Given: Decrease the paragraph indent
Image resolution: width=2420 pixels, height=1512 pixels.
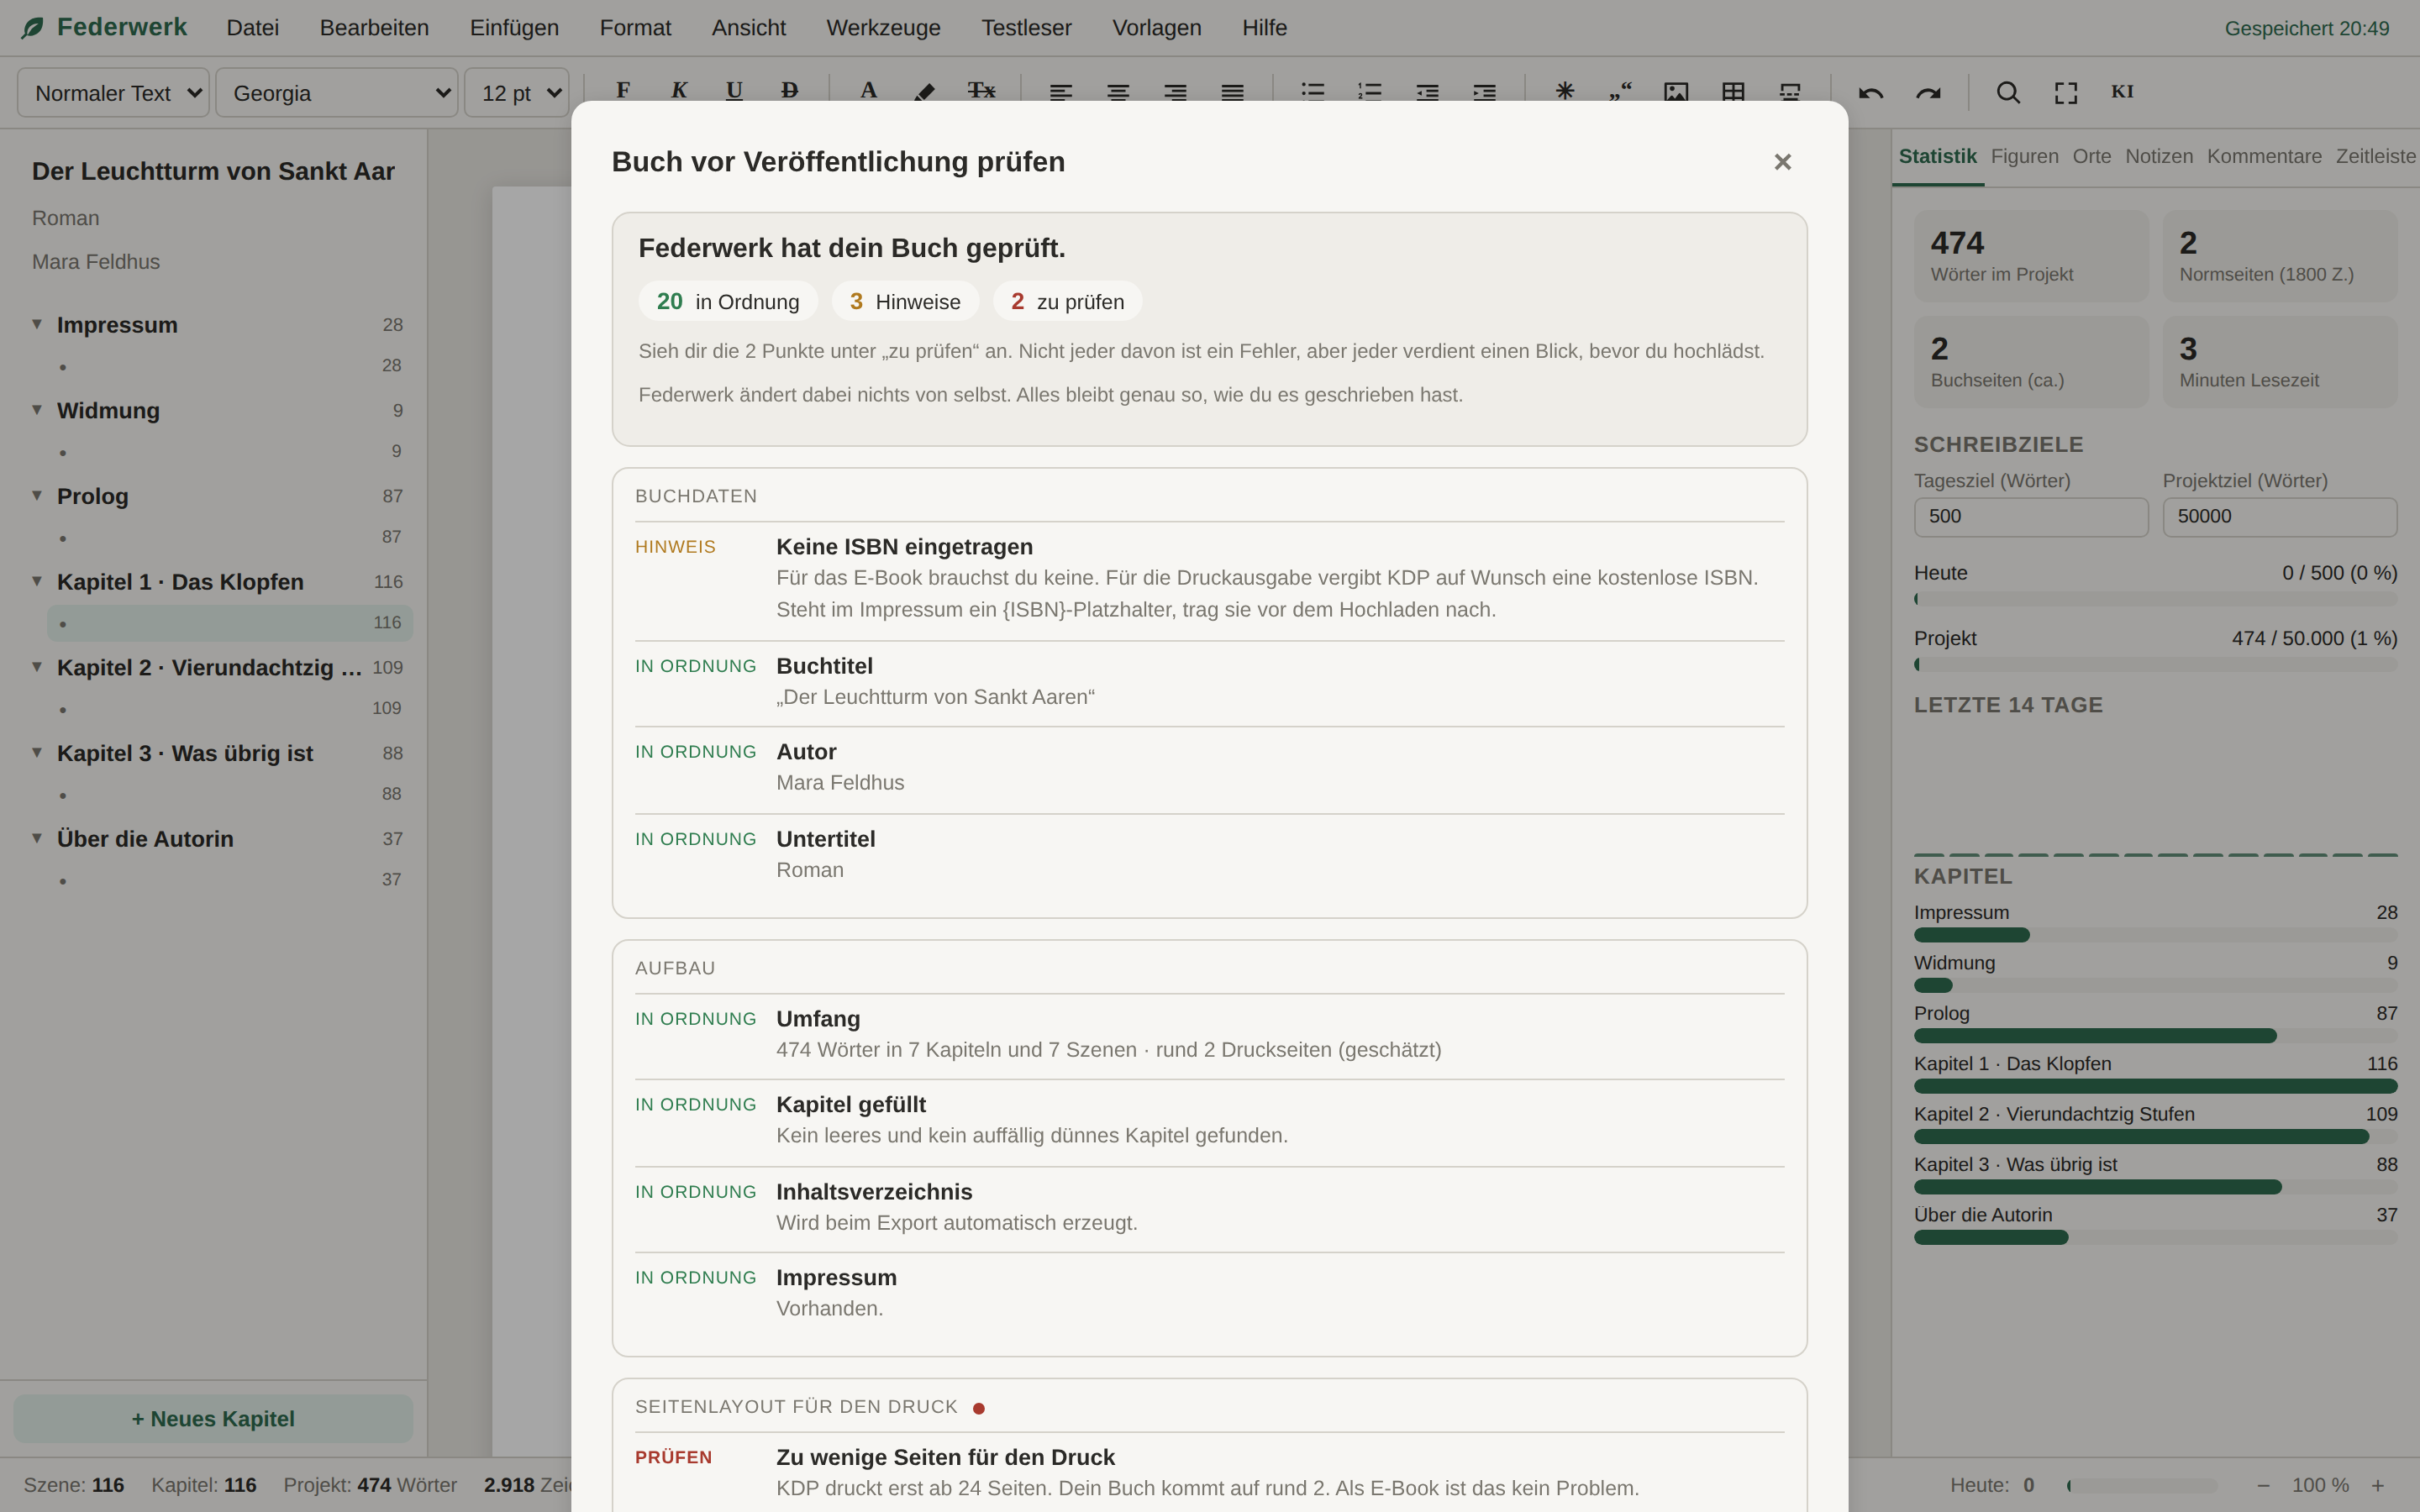Looking at the screenshot, I should tap(1427, 92).
